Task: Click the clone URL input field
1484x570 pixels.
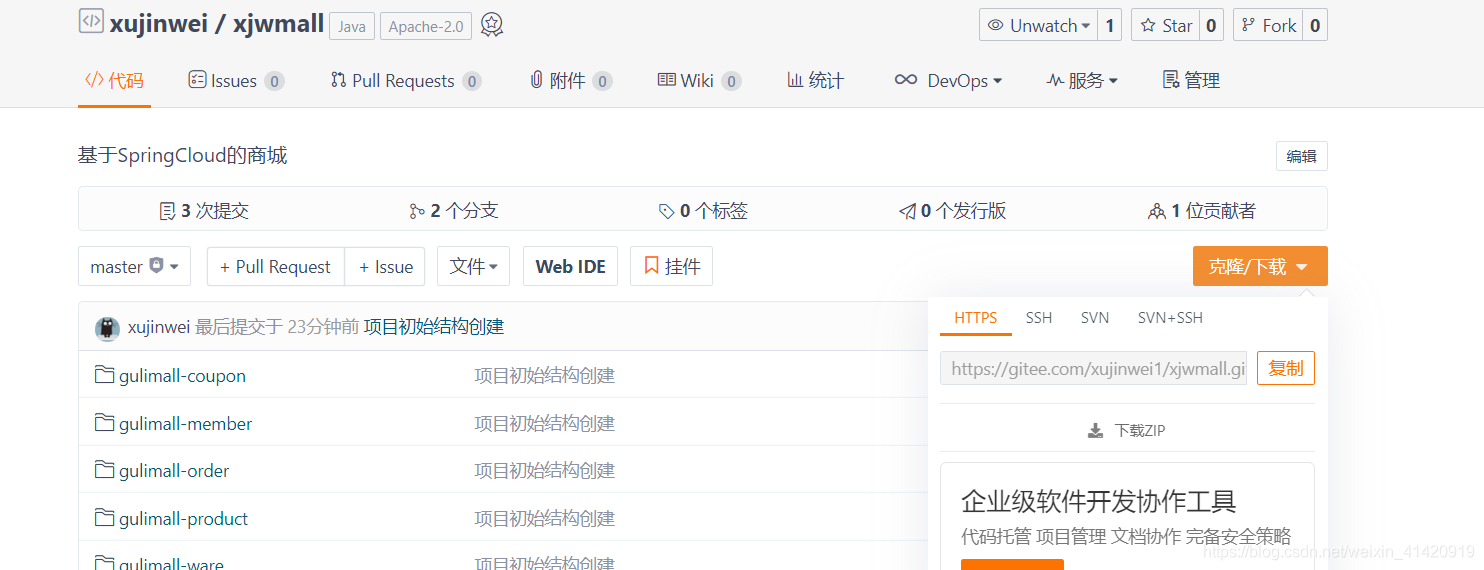Action: click(1093, 368)
